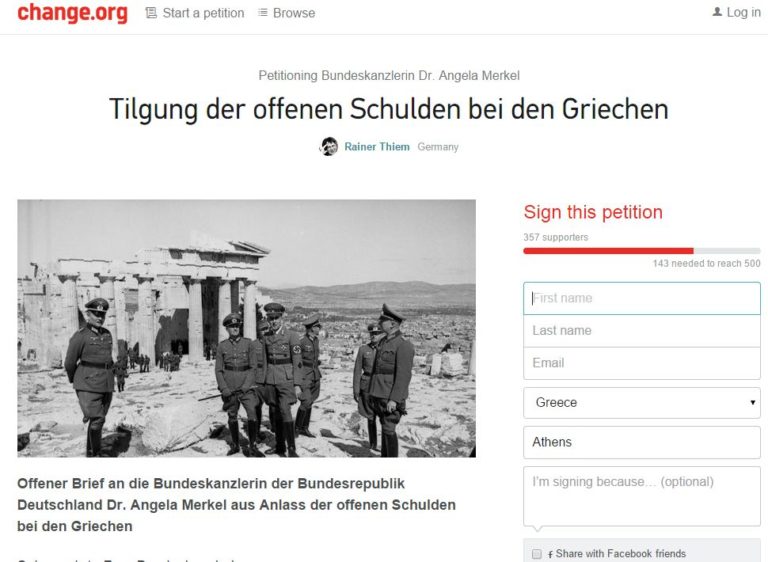Focus the First name field
The height and width of the screenshot is (562, 768).
pyautogui.click(x=642, y=298)
